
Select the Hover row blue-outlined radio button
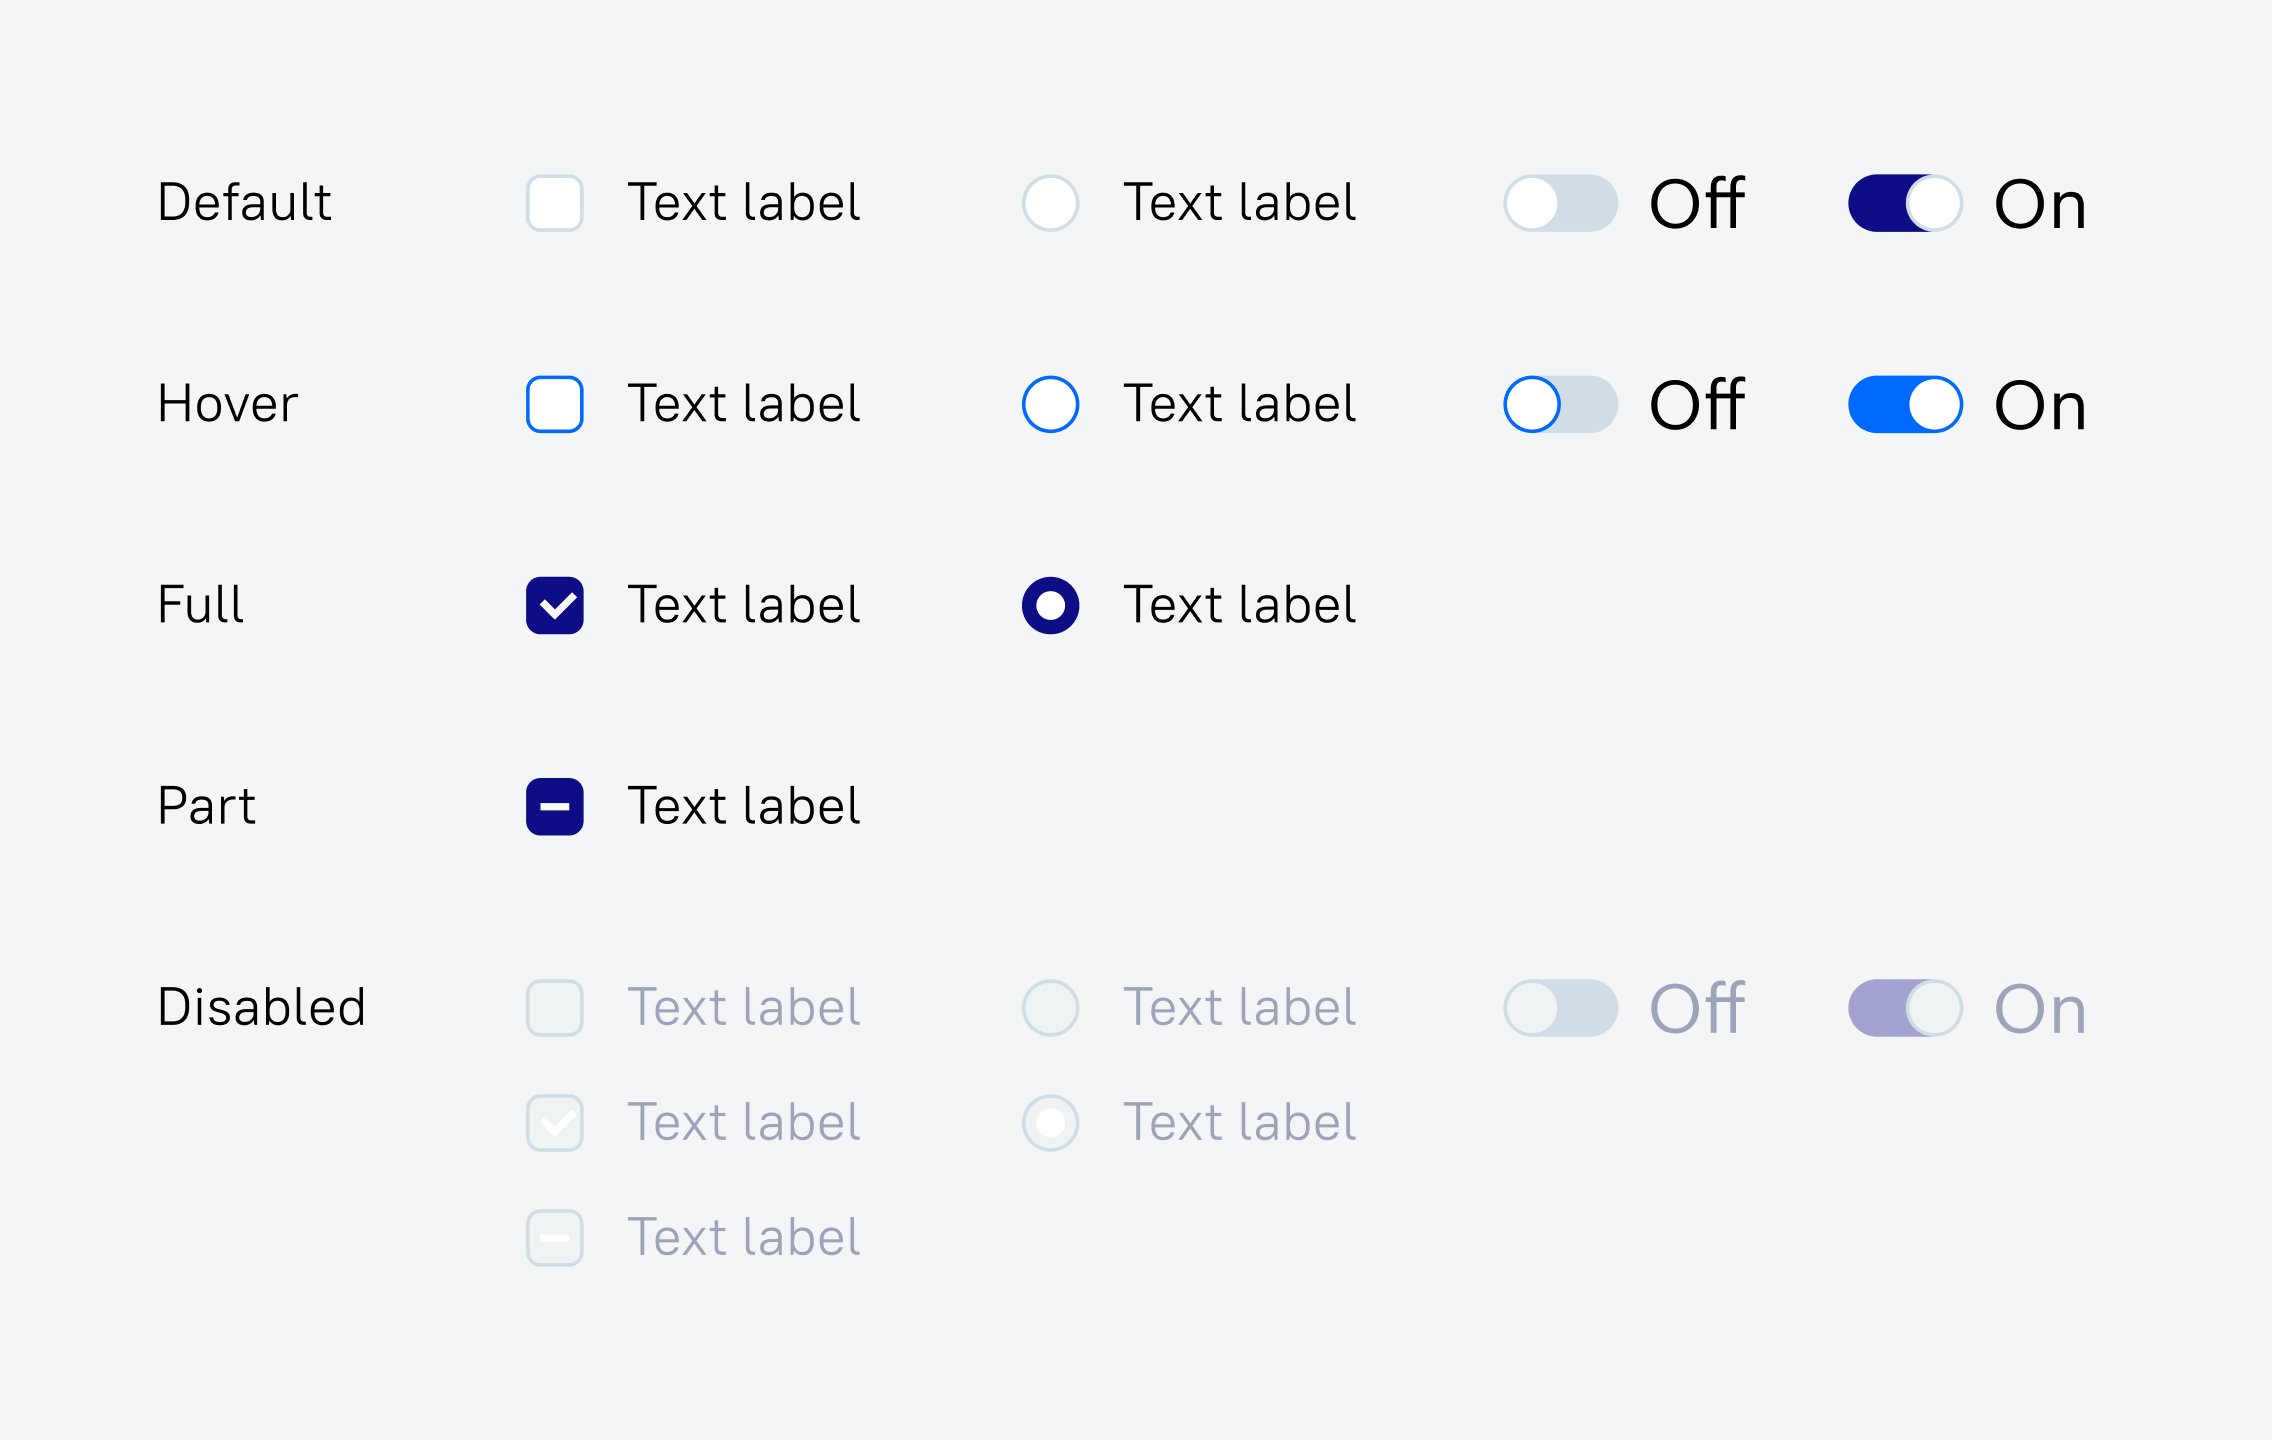[x=1050, y=404]
